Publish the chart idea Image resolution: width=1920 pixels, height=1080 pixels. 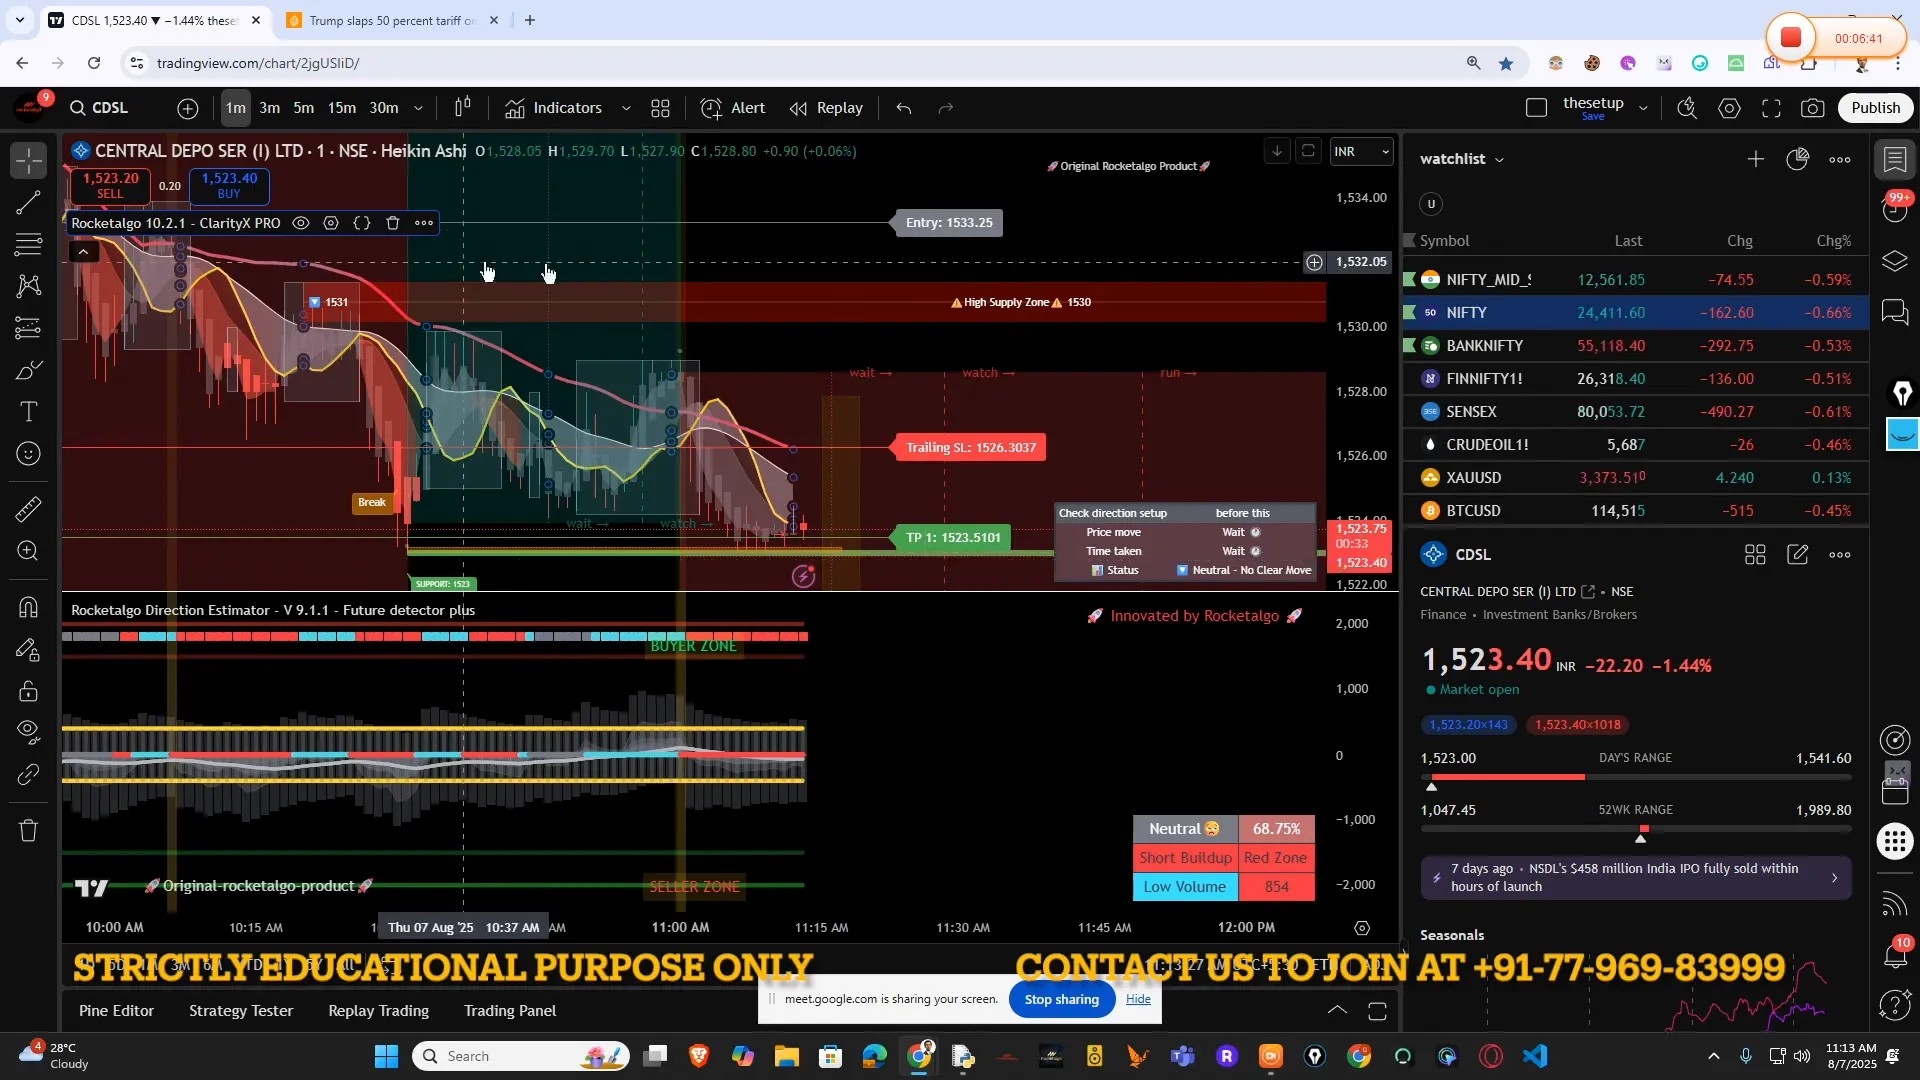(1875, 108)
